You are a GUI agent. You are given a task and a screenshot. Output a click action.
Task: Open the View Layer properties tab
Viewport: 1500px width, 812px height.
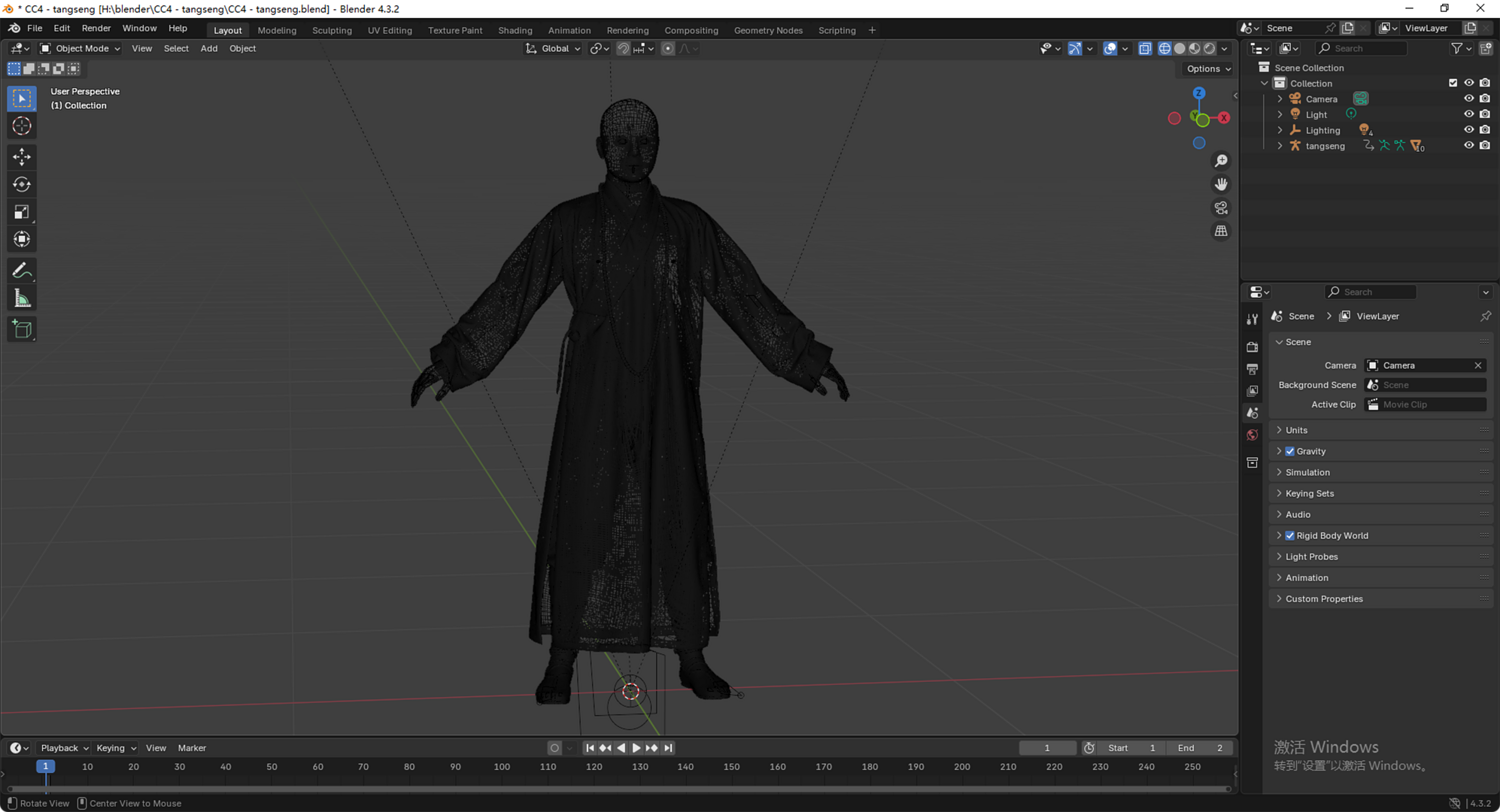pos(1252,391)
